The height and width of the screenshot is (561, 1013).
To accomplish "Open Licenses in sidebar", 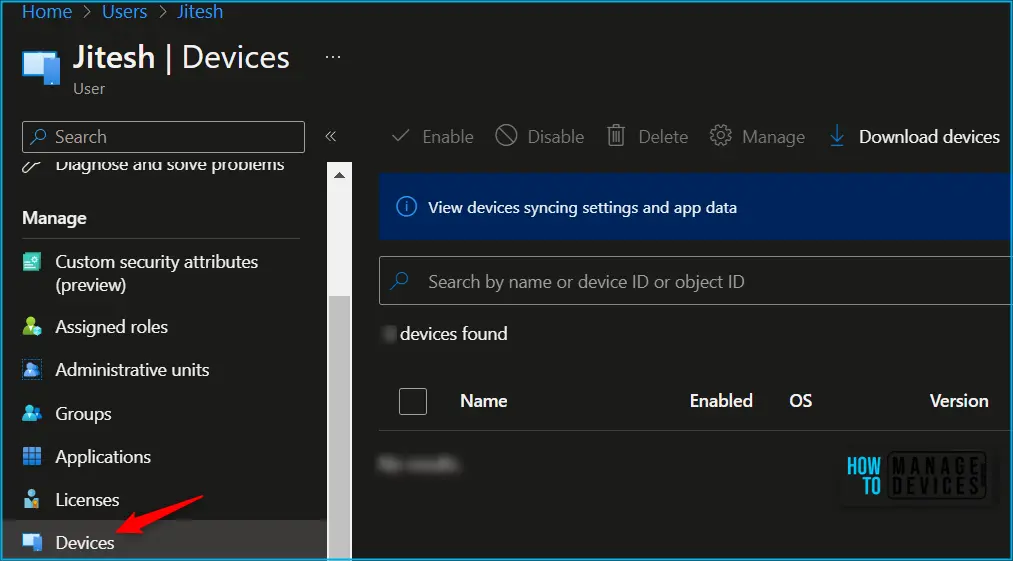I will (87, 500).
